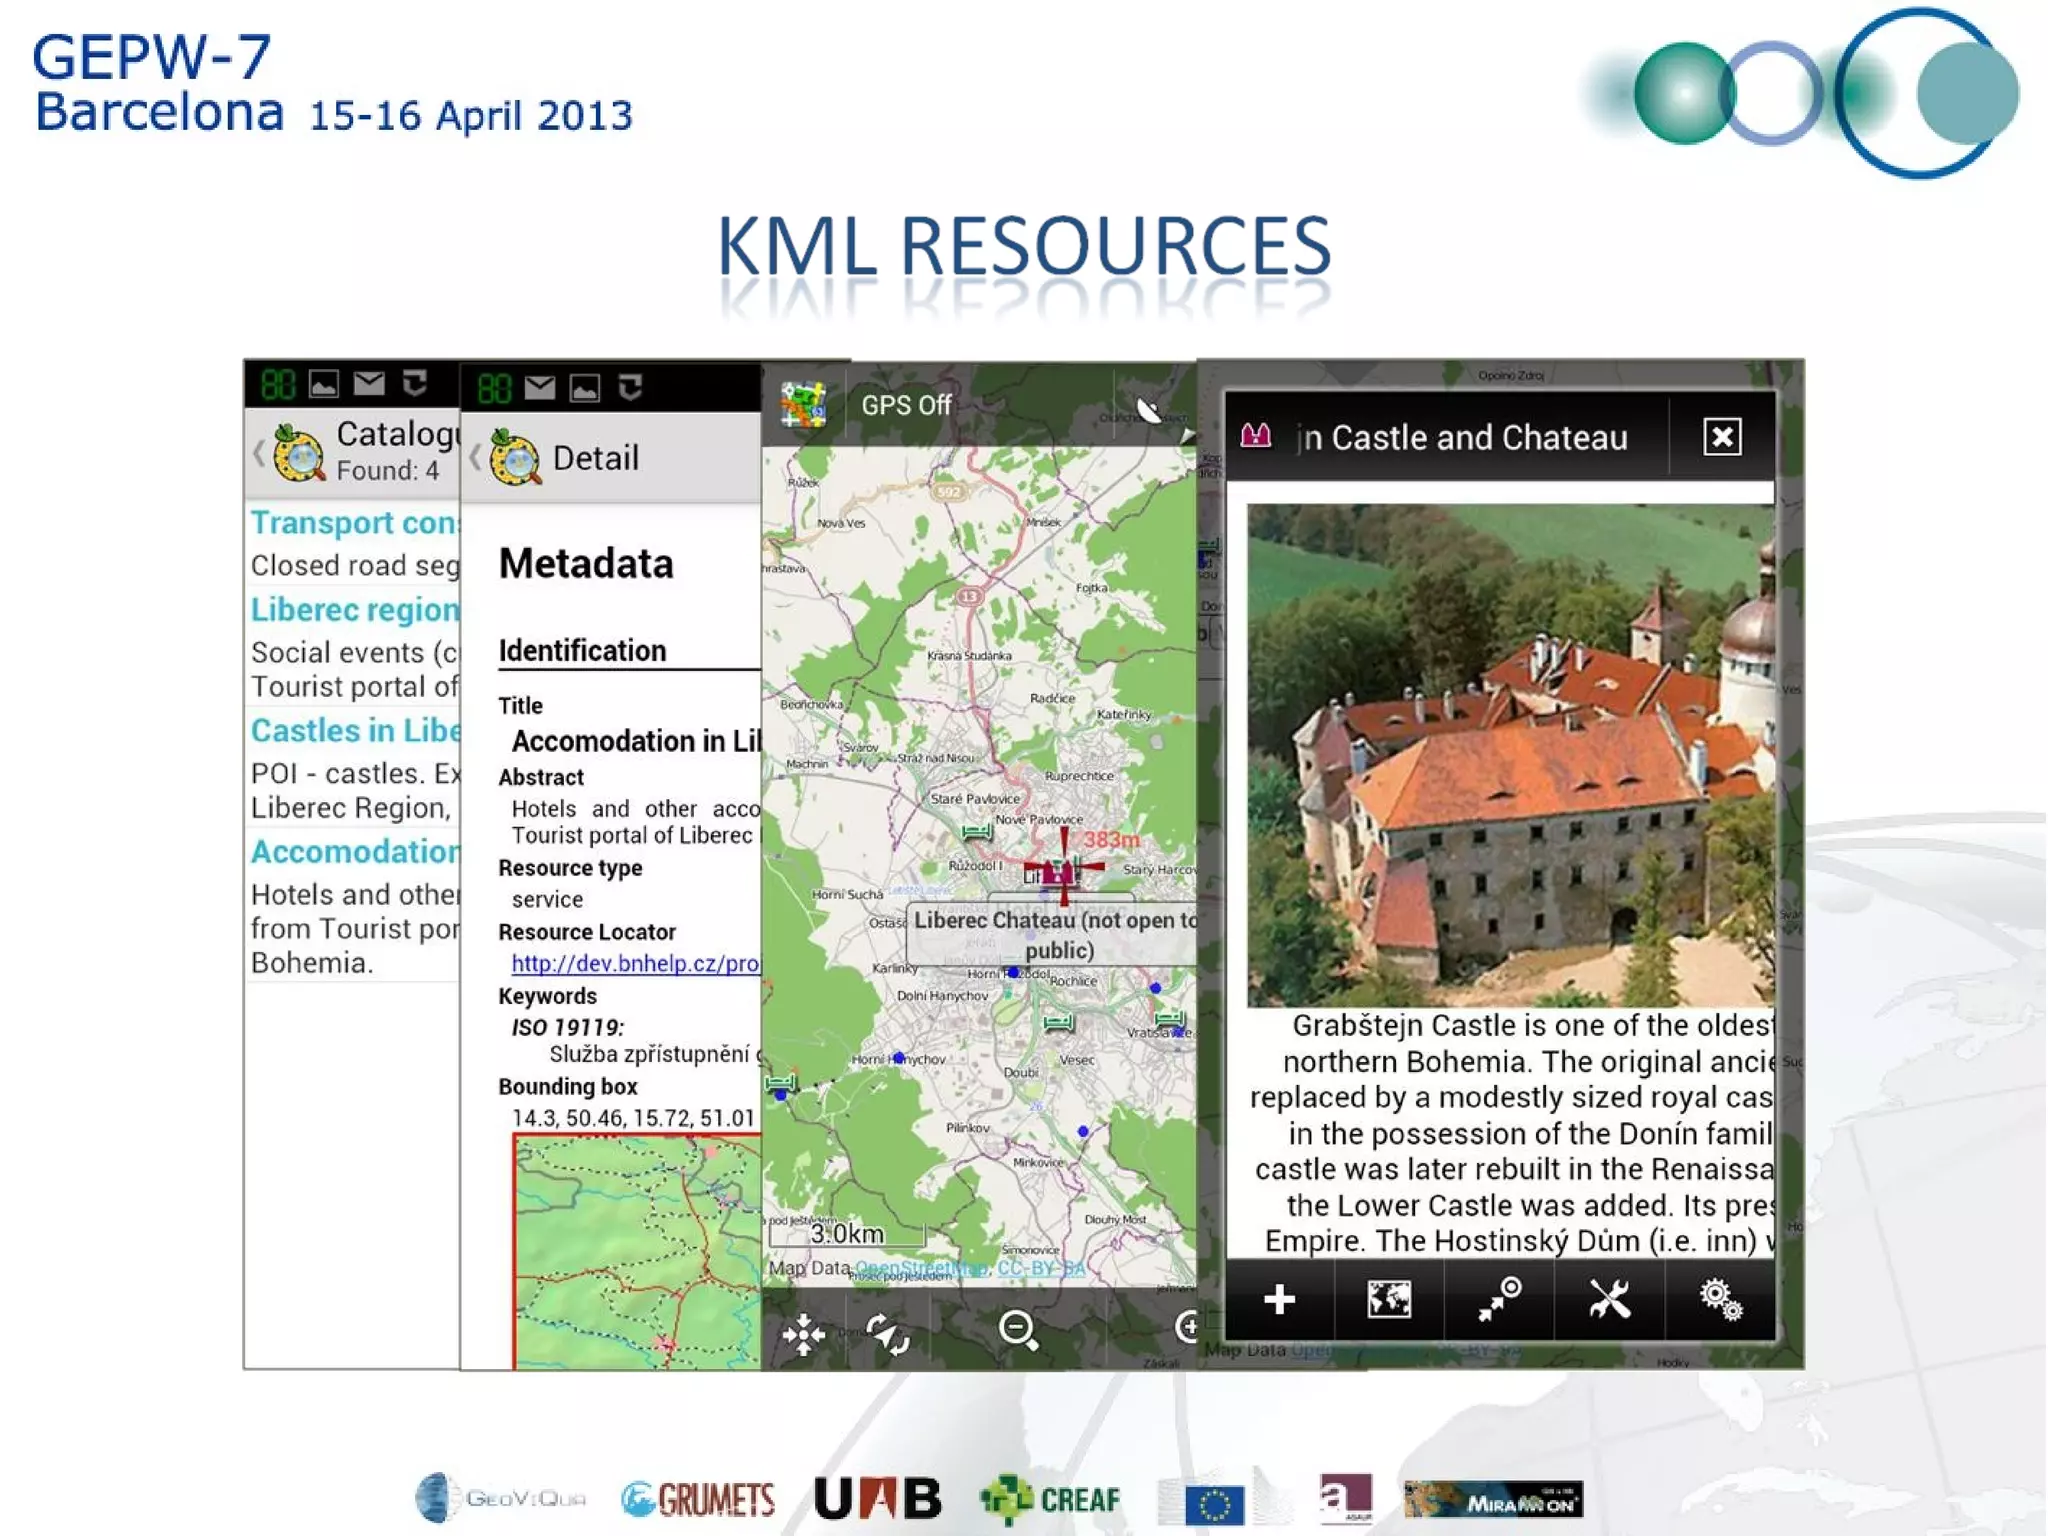Screen dimensions: 2048x1536
Task: Click the OpenStreetMap attribution link
Action: click(x=920, y=1268)
